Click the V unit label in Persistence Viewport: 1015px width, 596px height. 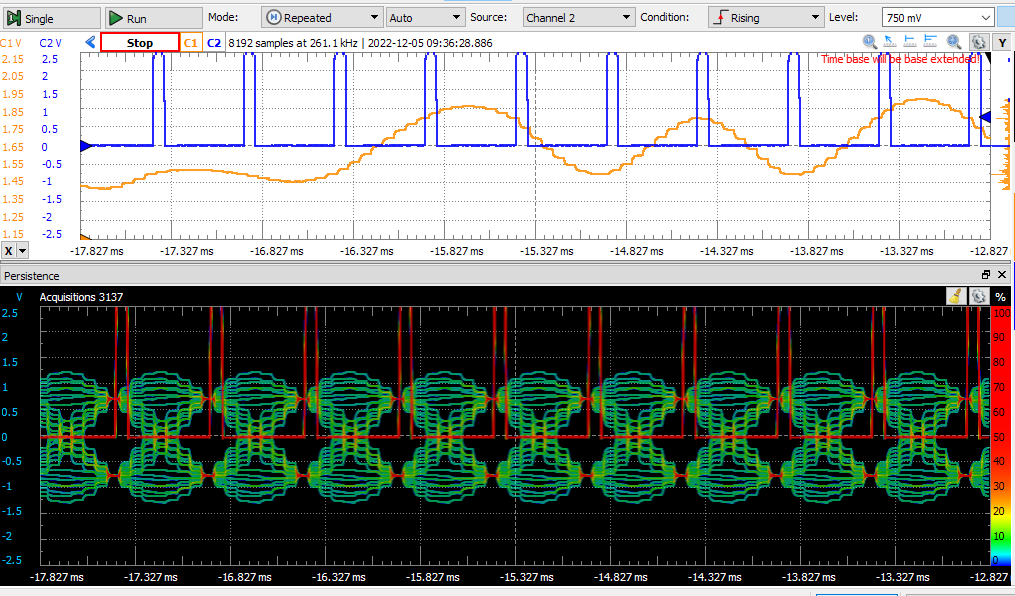click(x=19, y=297)
